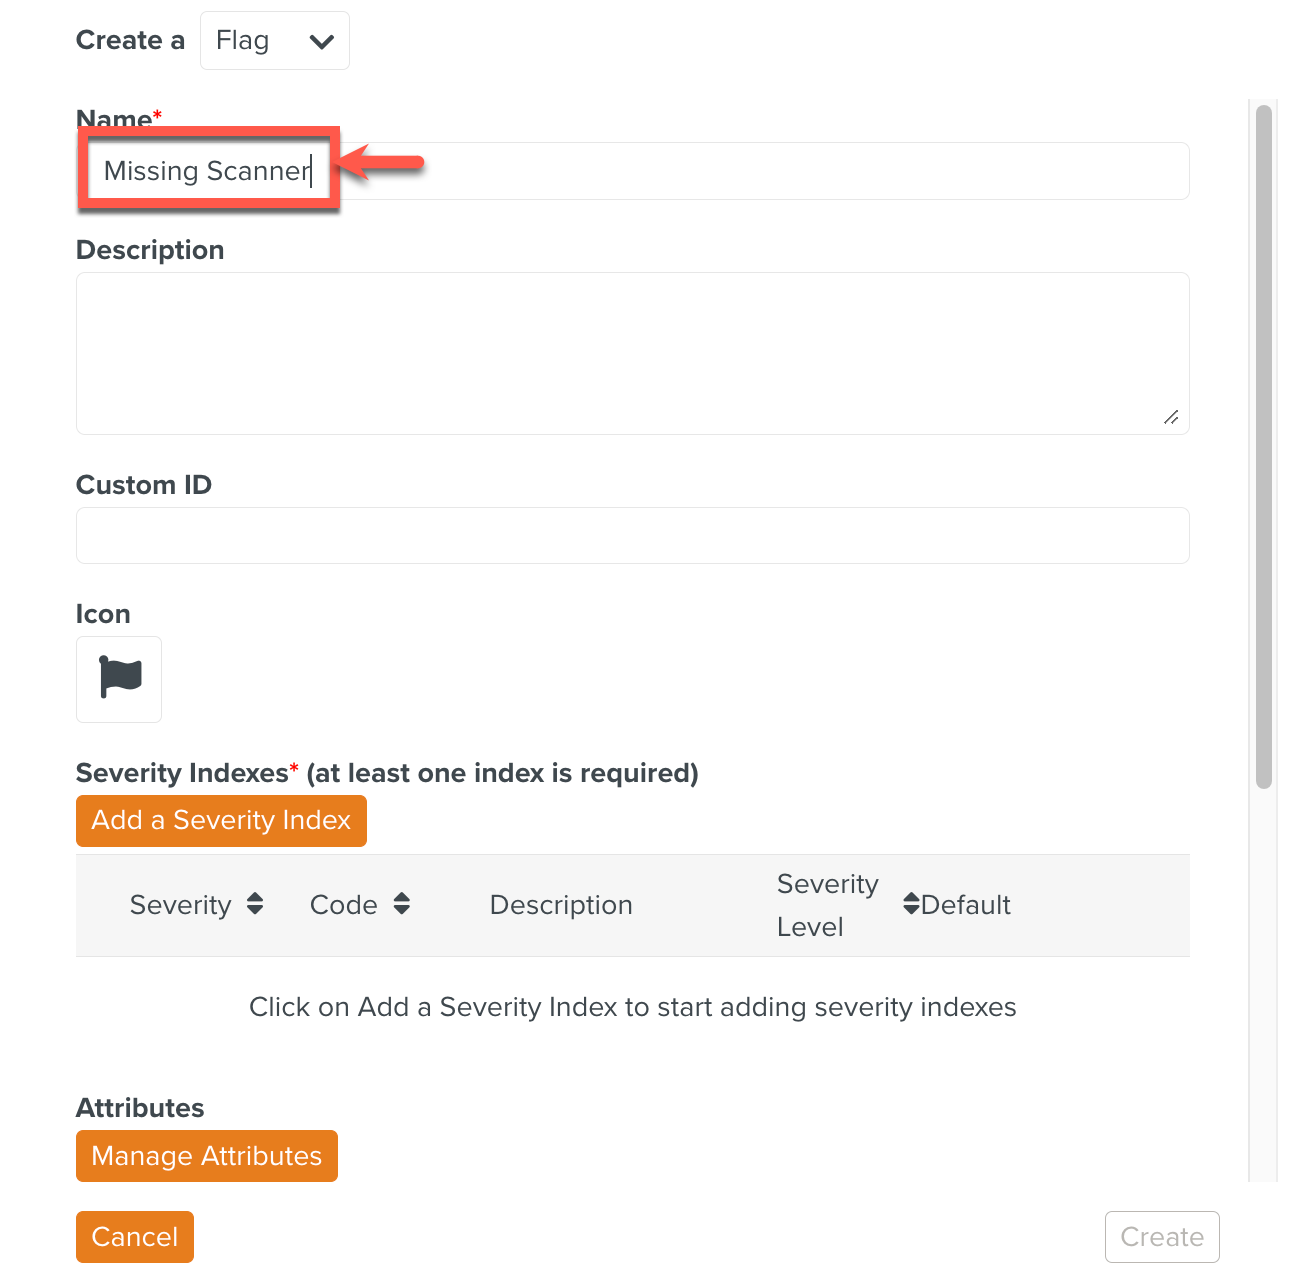
Task: Sort by Severity using the sort arrows
Action: [x=255, y=904]
